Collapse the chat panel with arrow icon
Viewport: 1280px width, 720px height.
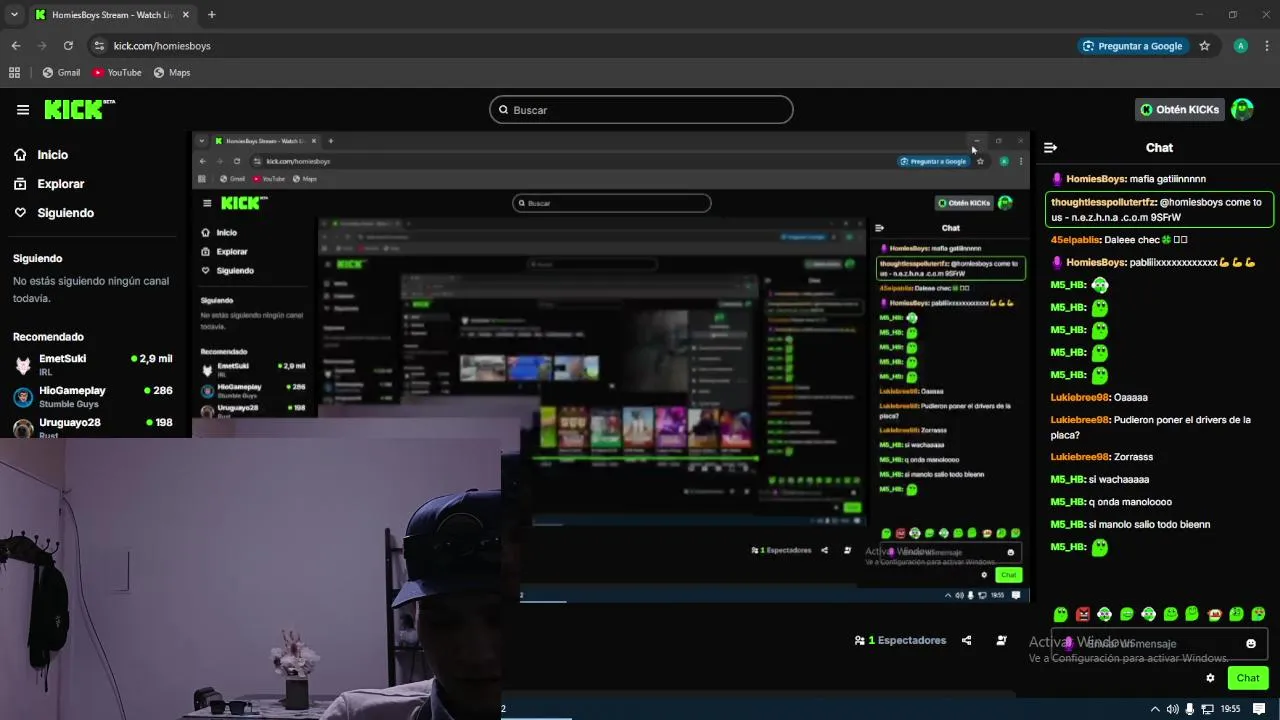pyautogui.click(x=1050, y=147)
